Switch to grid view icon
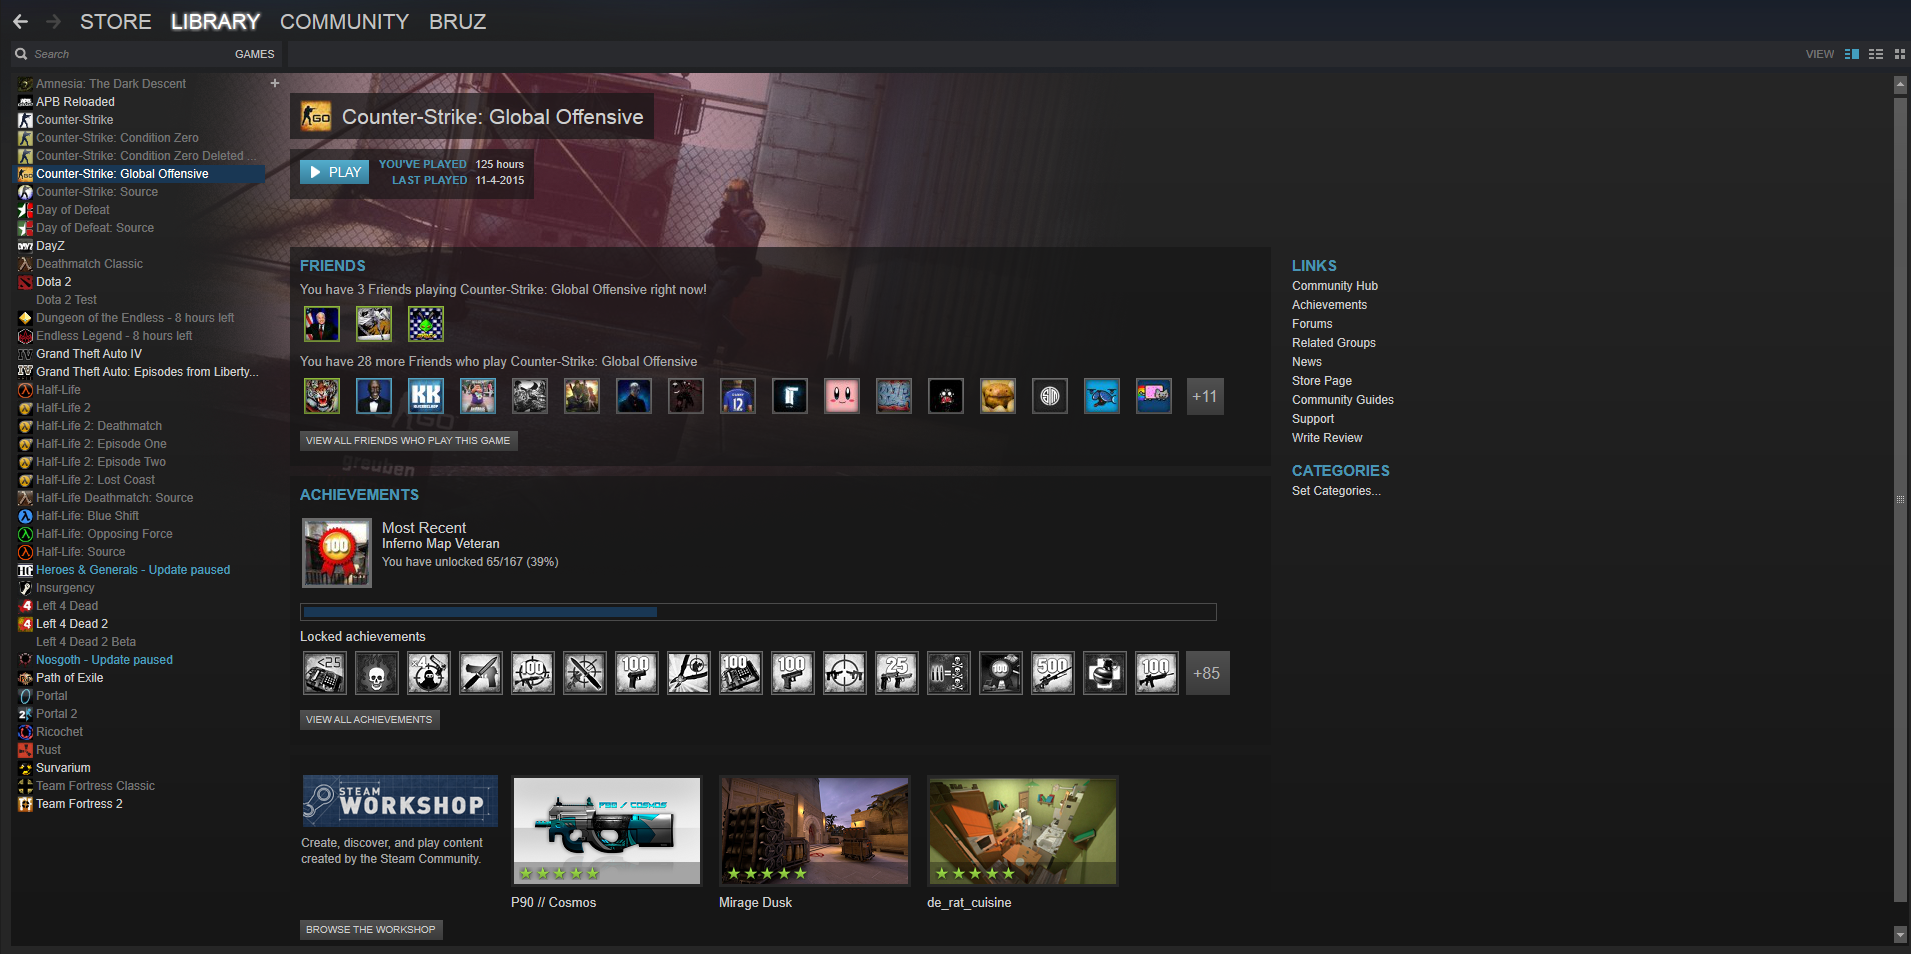The image size is (1911, 954). [1900, 54]
